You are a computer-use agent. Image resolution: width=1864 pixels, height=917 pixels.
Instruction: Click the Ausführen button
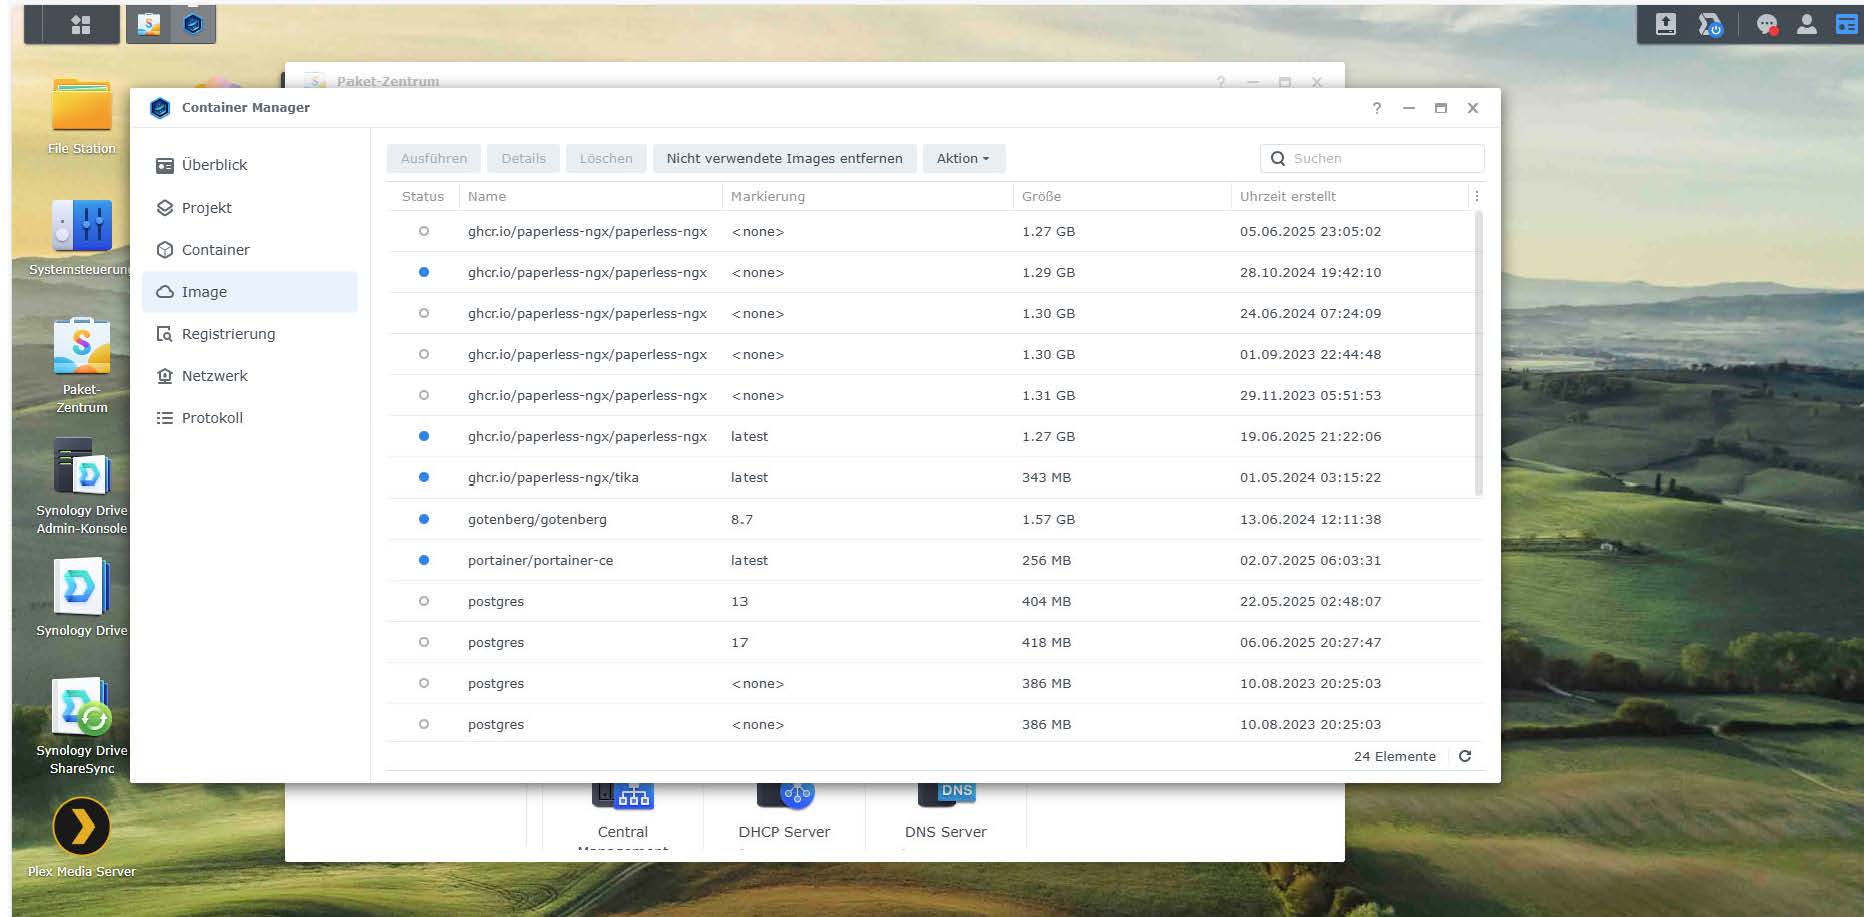coord(434,158)
